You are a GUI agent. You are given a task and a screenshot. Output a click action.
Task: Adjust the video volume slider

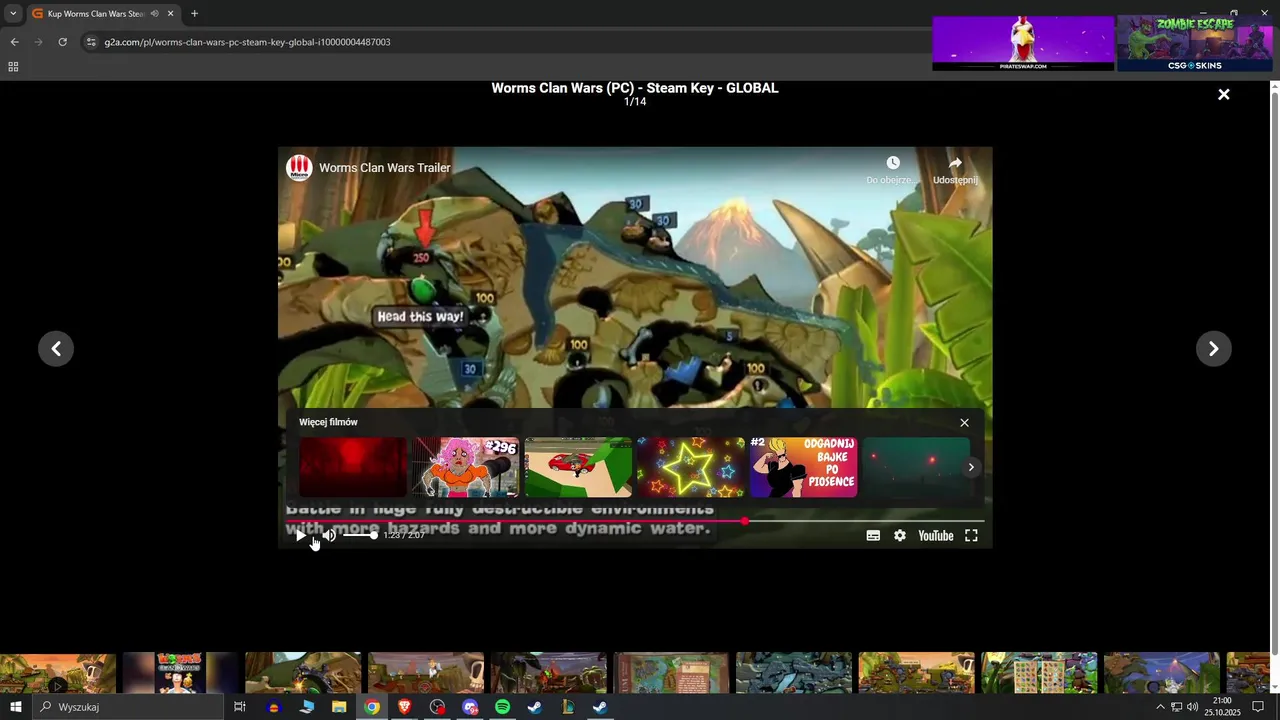(x=360, y=535)
